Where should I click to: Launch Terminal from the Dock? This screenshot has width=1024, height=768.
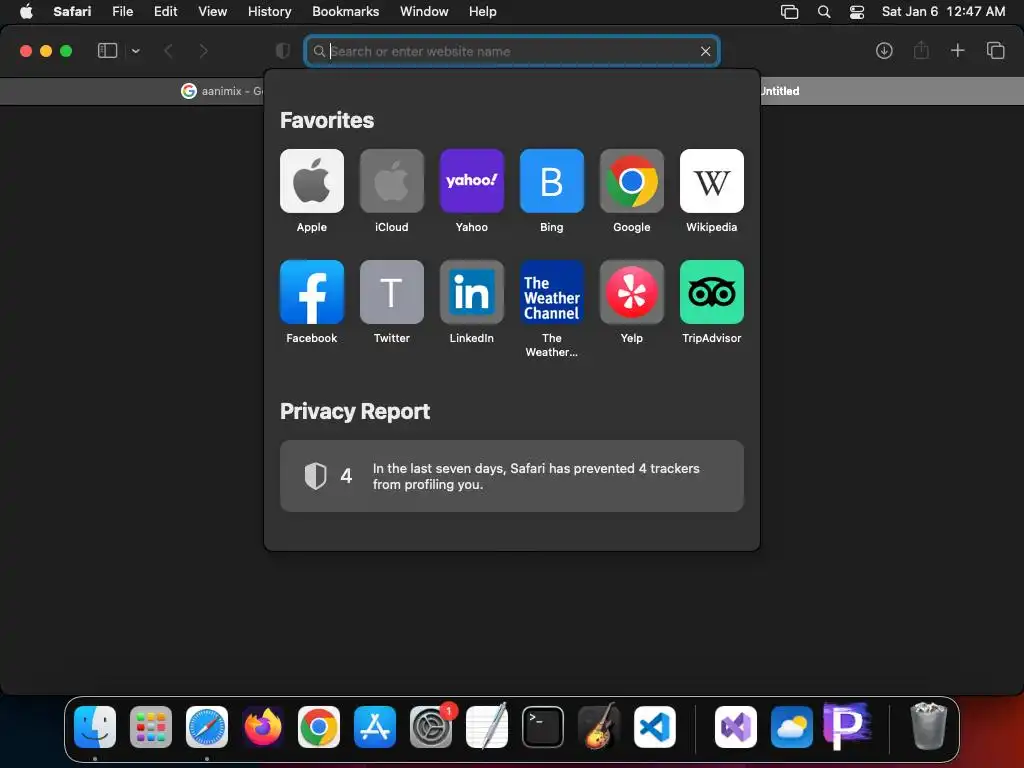point(543,727)
